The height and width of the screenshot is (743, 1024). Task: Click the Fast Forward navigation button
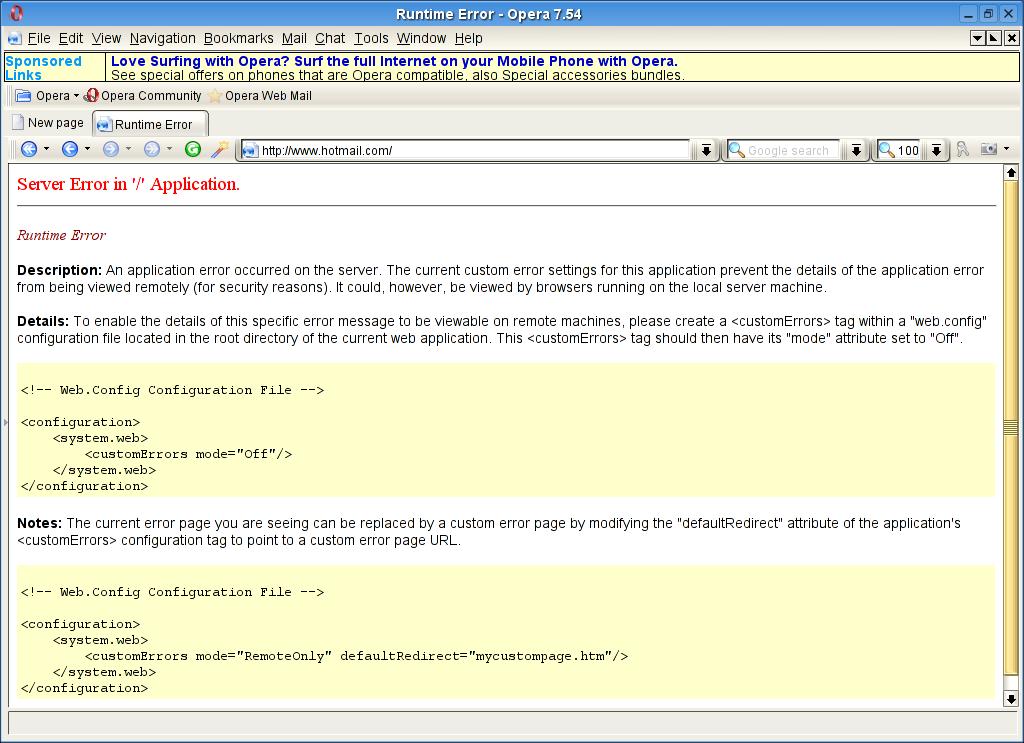point(151,150)
